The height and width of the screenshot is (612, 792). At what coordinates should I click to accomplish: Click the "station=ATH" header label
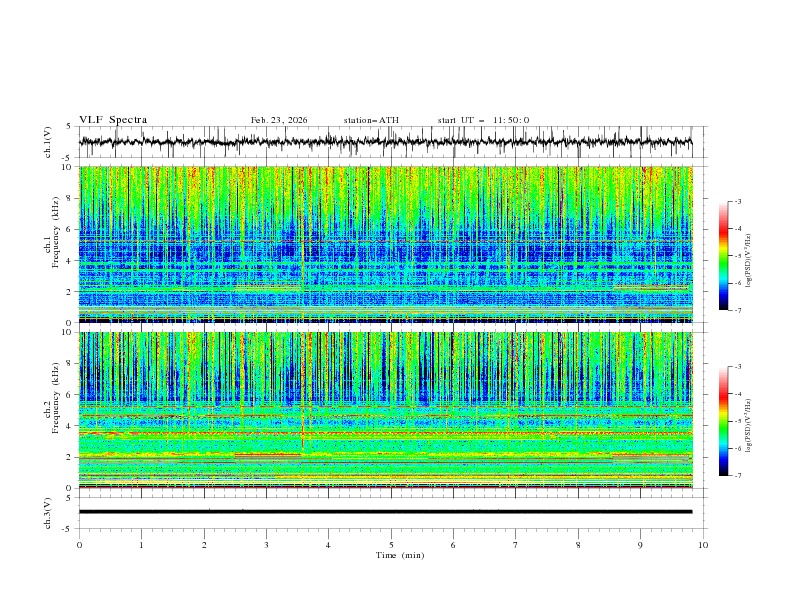coord(371,120)
